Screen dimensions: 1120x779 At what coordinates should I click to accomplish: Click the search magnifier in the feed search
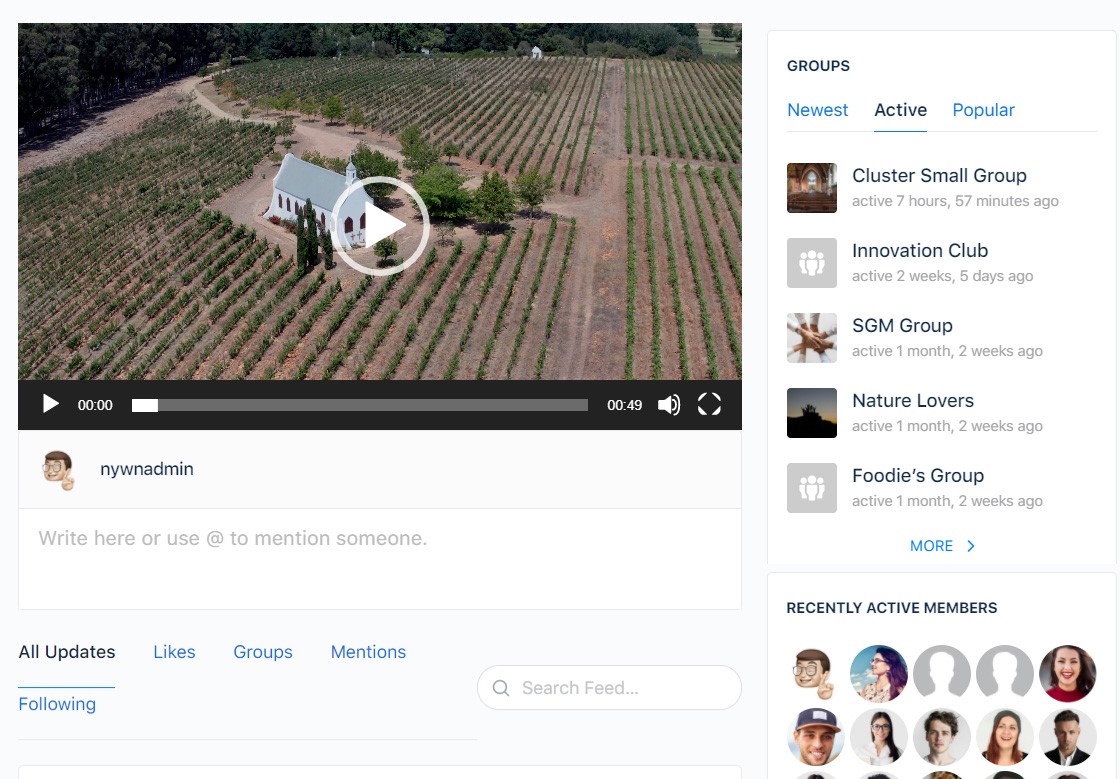(501, 688)
